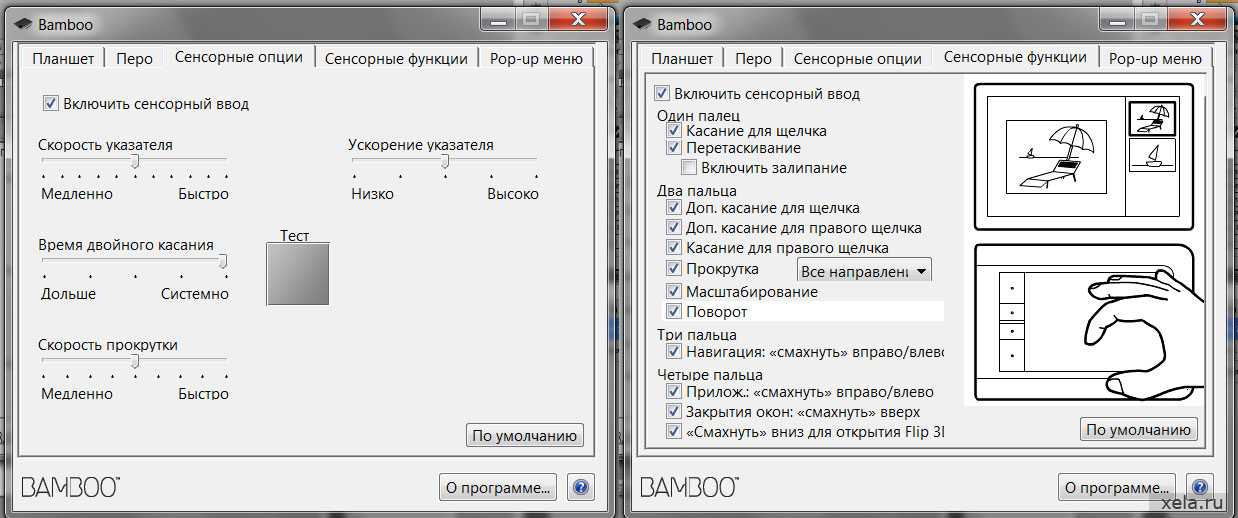Click the Скорость указателя slider handle

tap(135, 161)
